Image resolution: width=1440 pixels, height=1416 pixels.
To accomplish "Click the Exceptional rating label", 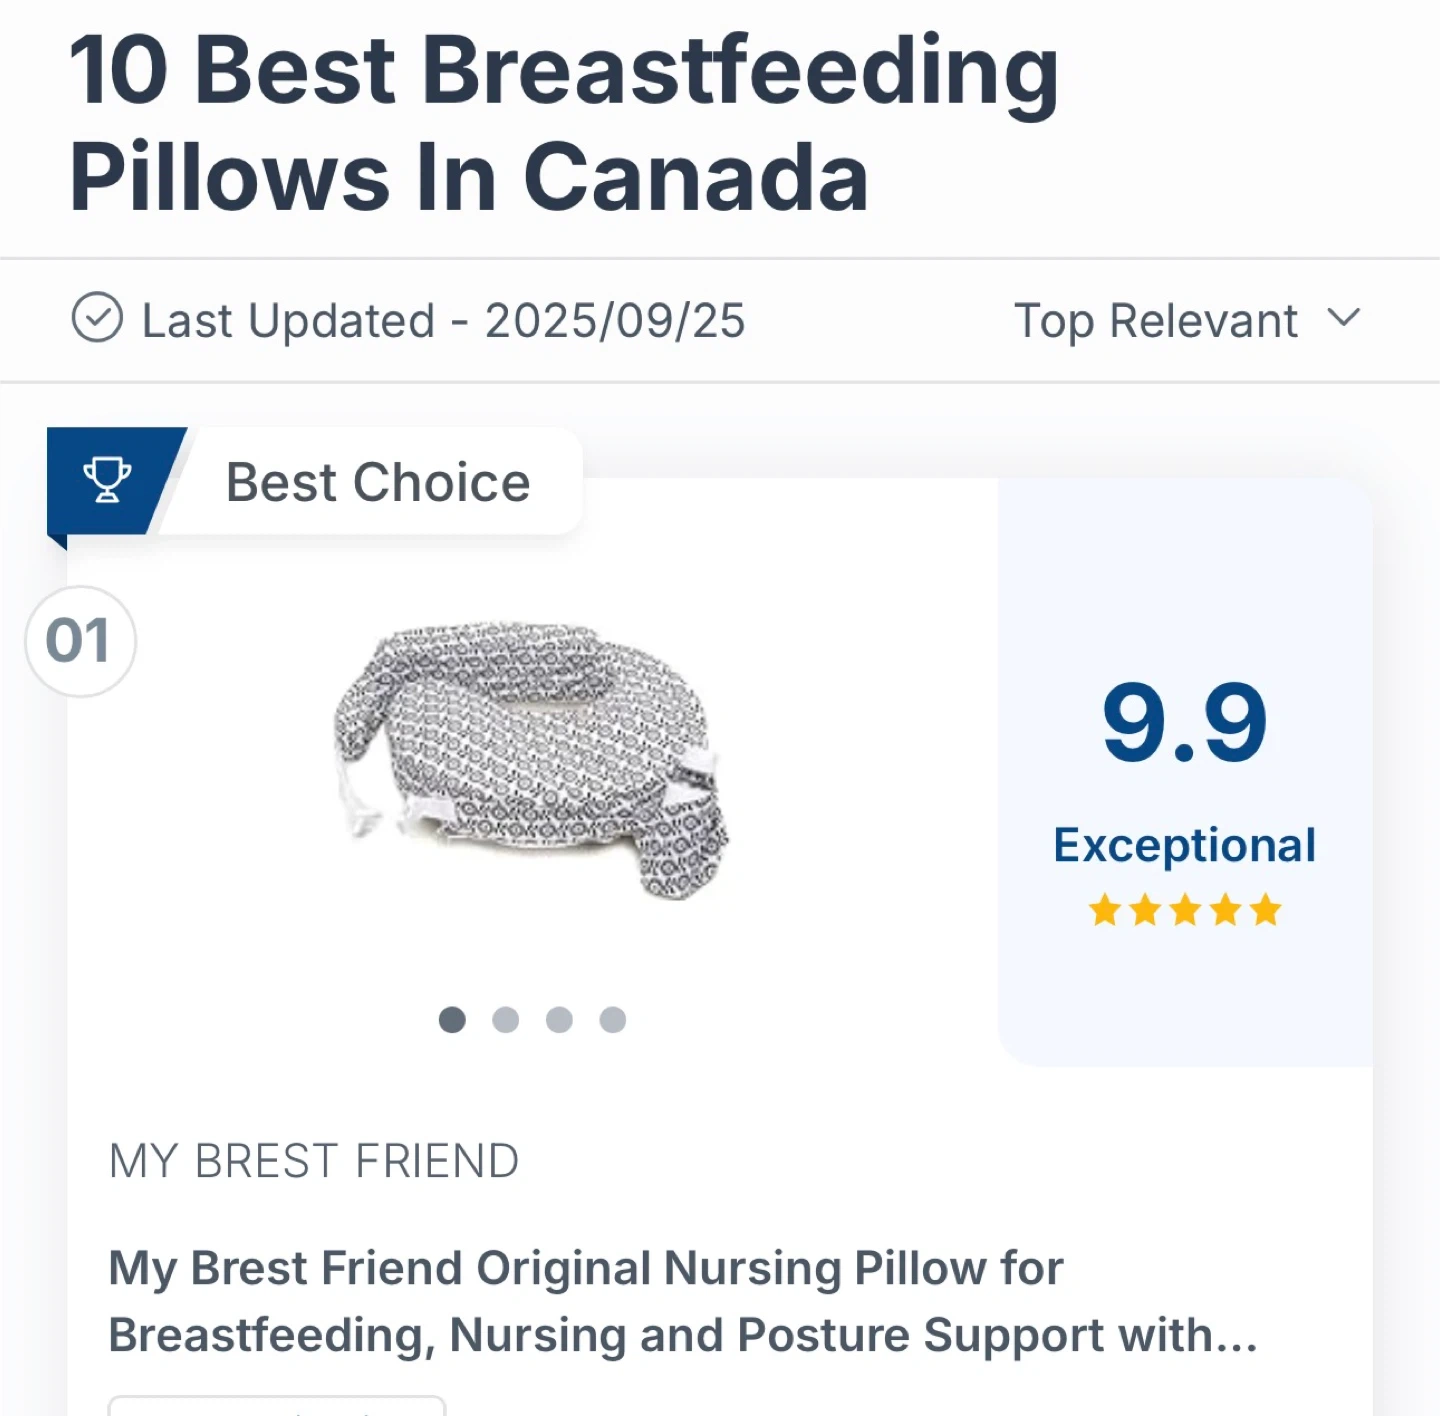I will (x=1185, y=846).
